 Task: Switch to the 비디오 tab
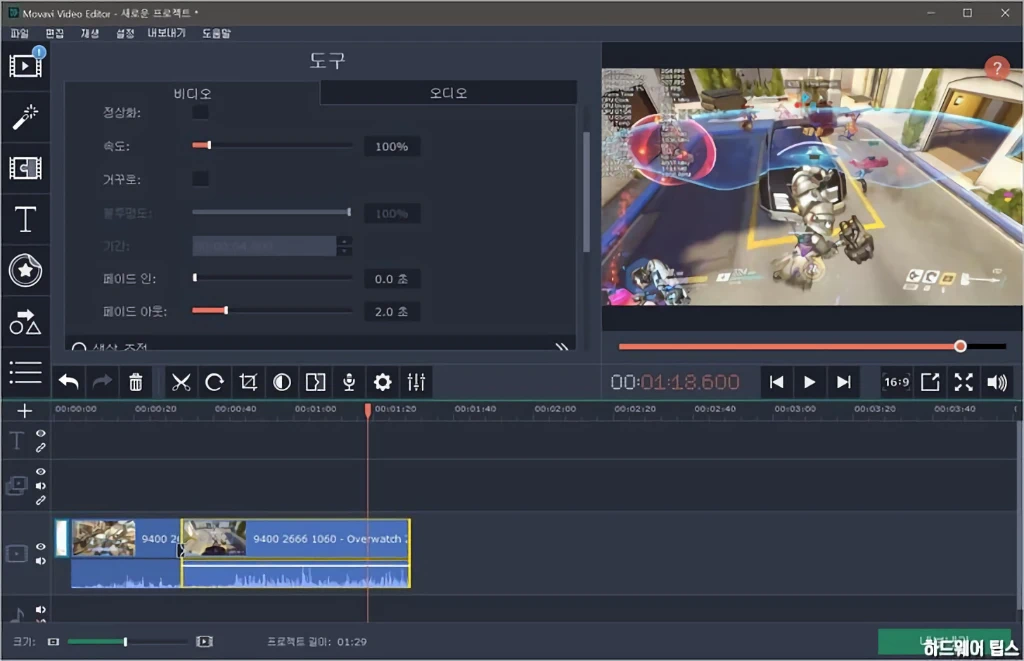click(x=193, y=93)
